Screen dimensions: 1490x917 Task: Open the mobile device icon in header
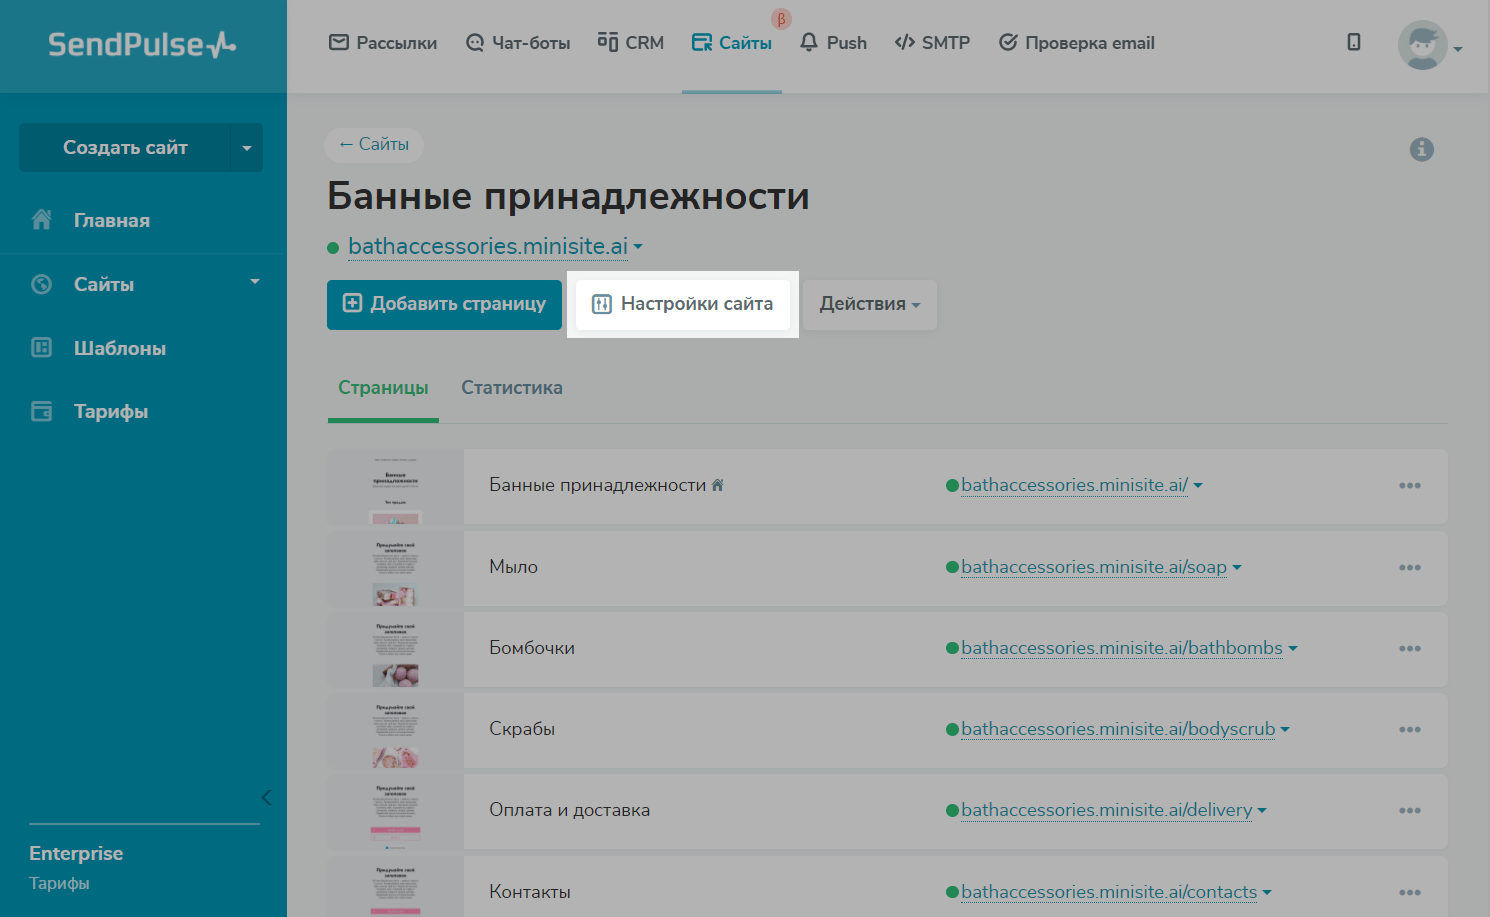point(1353,42)
